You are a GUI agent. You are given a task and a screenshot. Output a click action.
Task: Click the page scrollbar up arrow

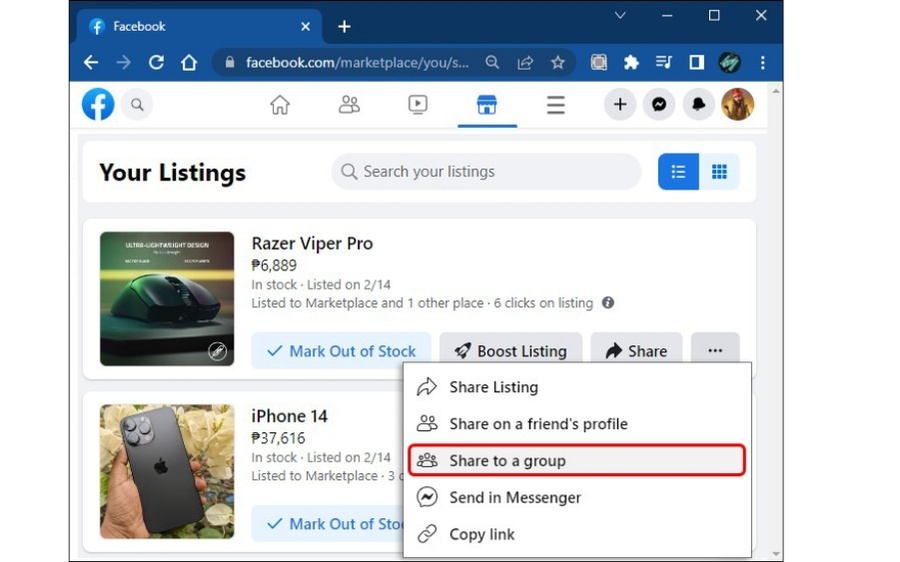(x=776, y=91)
